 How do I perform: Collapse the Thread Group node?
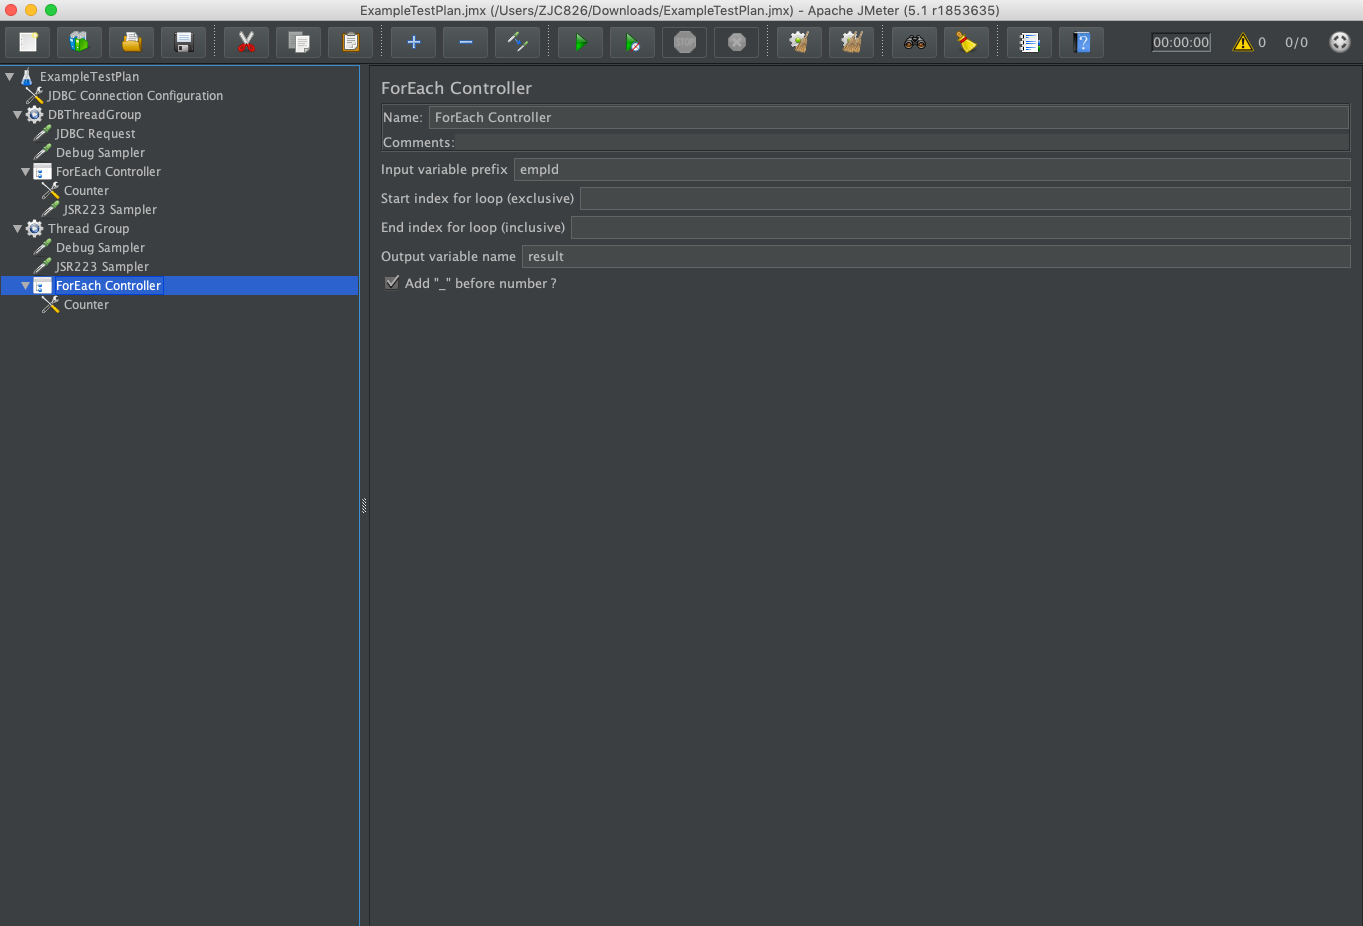pos(17,228)
